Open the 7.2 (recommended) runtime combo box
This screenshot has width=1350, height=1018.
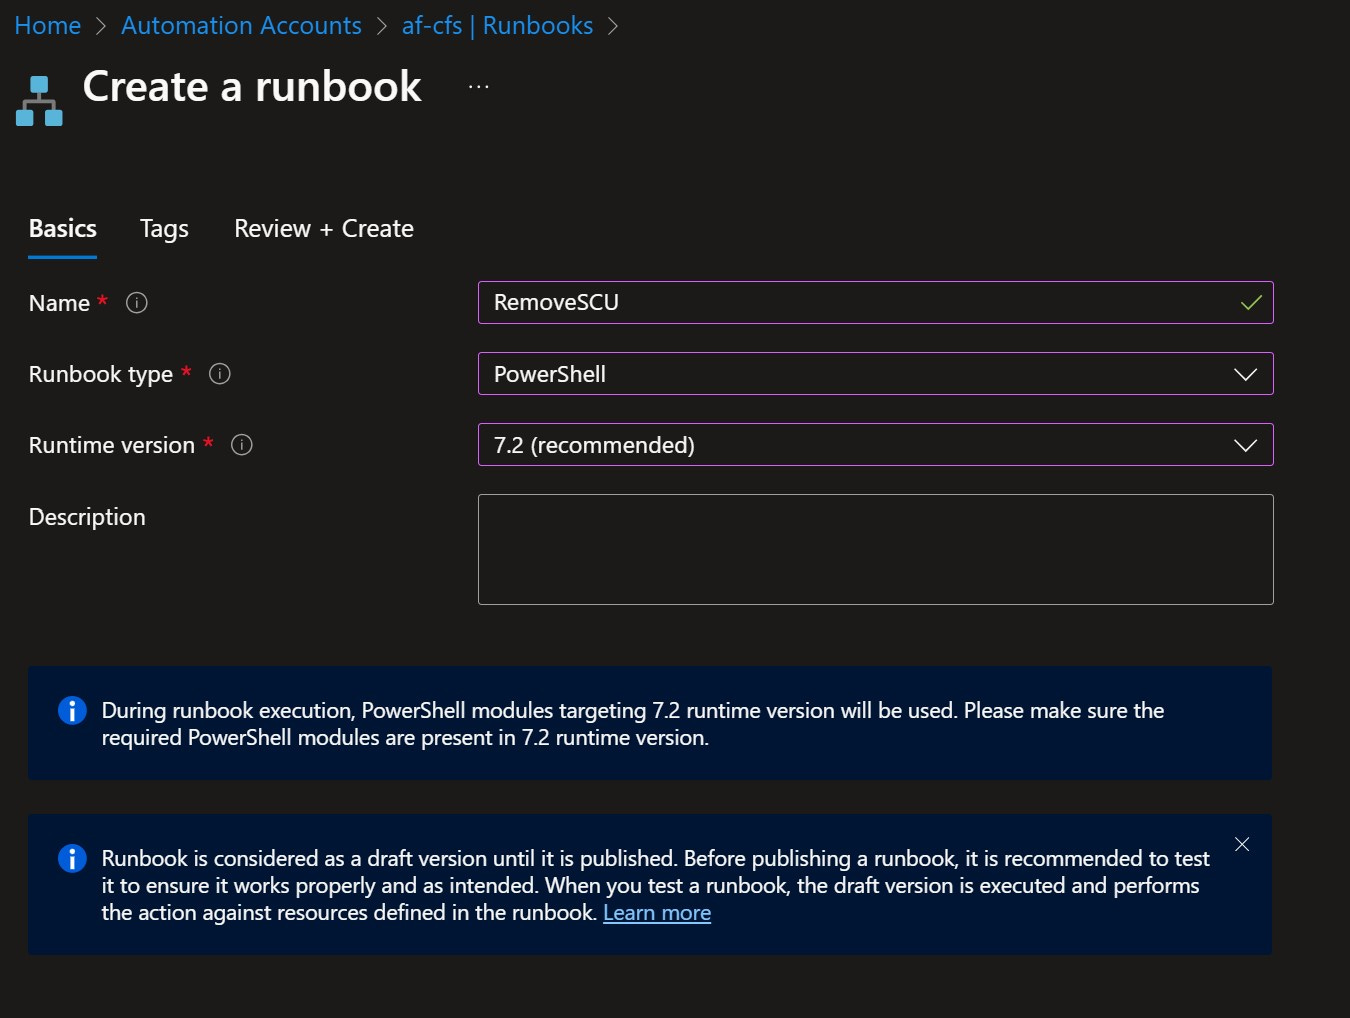pyautogui.click(x=875, y=445)
